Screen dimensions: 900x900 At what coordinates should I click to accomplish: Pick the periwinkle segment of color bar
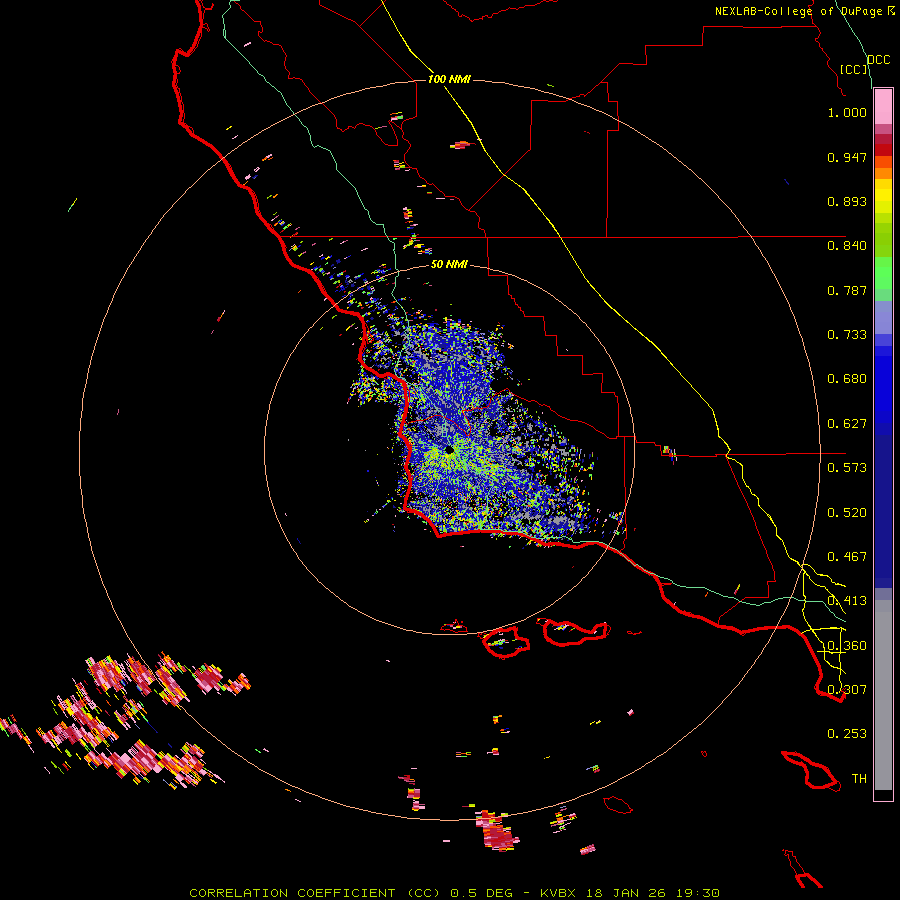[883, 317]
